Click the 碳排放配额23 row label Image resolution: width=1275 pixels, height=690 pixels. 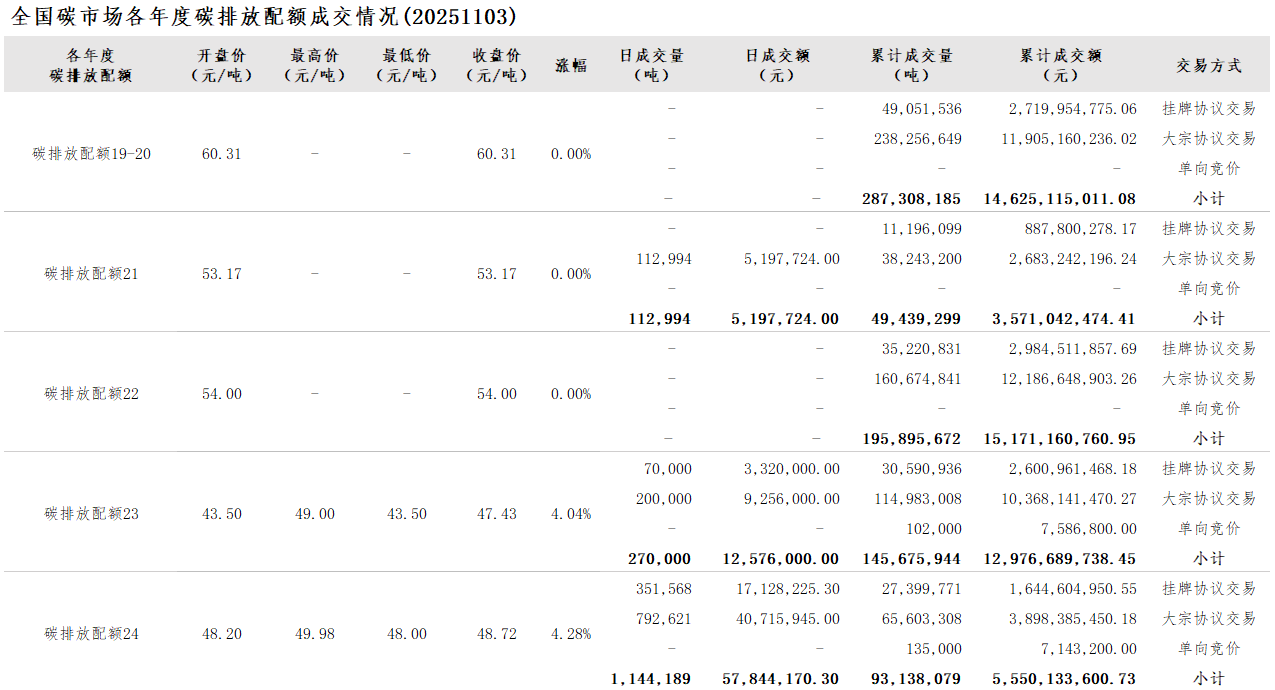(x=92, y=514)
